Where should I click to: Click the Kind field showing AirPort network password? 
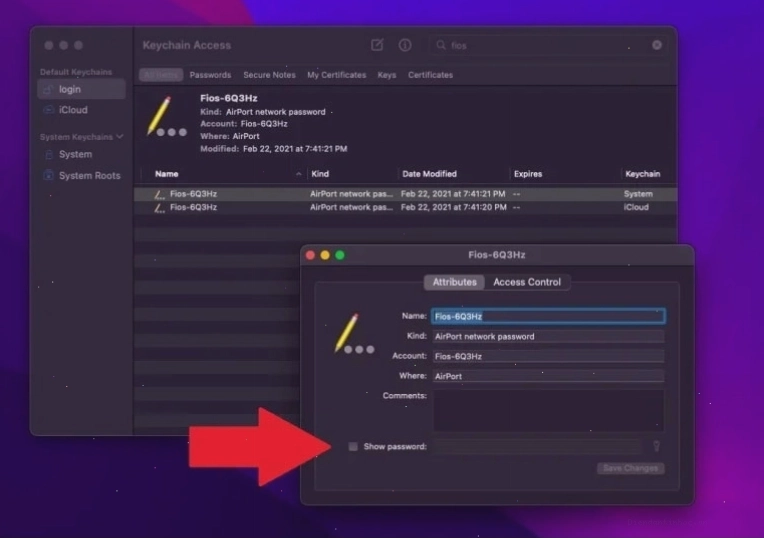click(x=548, y=336)
